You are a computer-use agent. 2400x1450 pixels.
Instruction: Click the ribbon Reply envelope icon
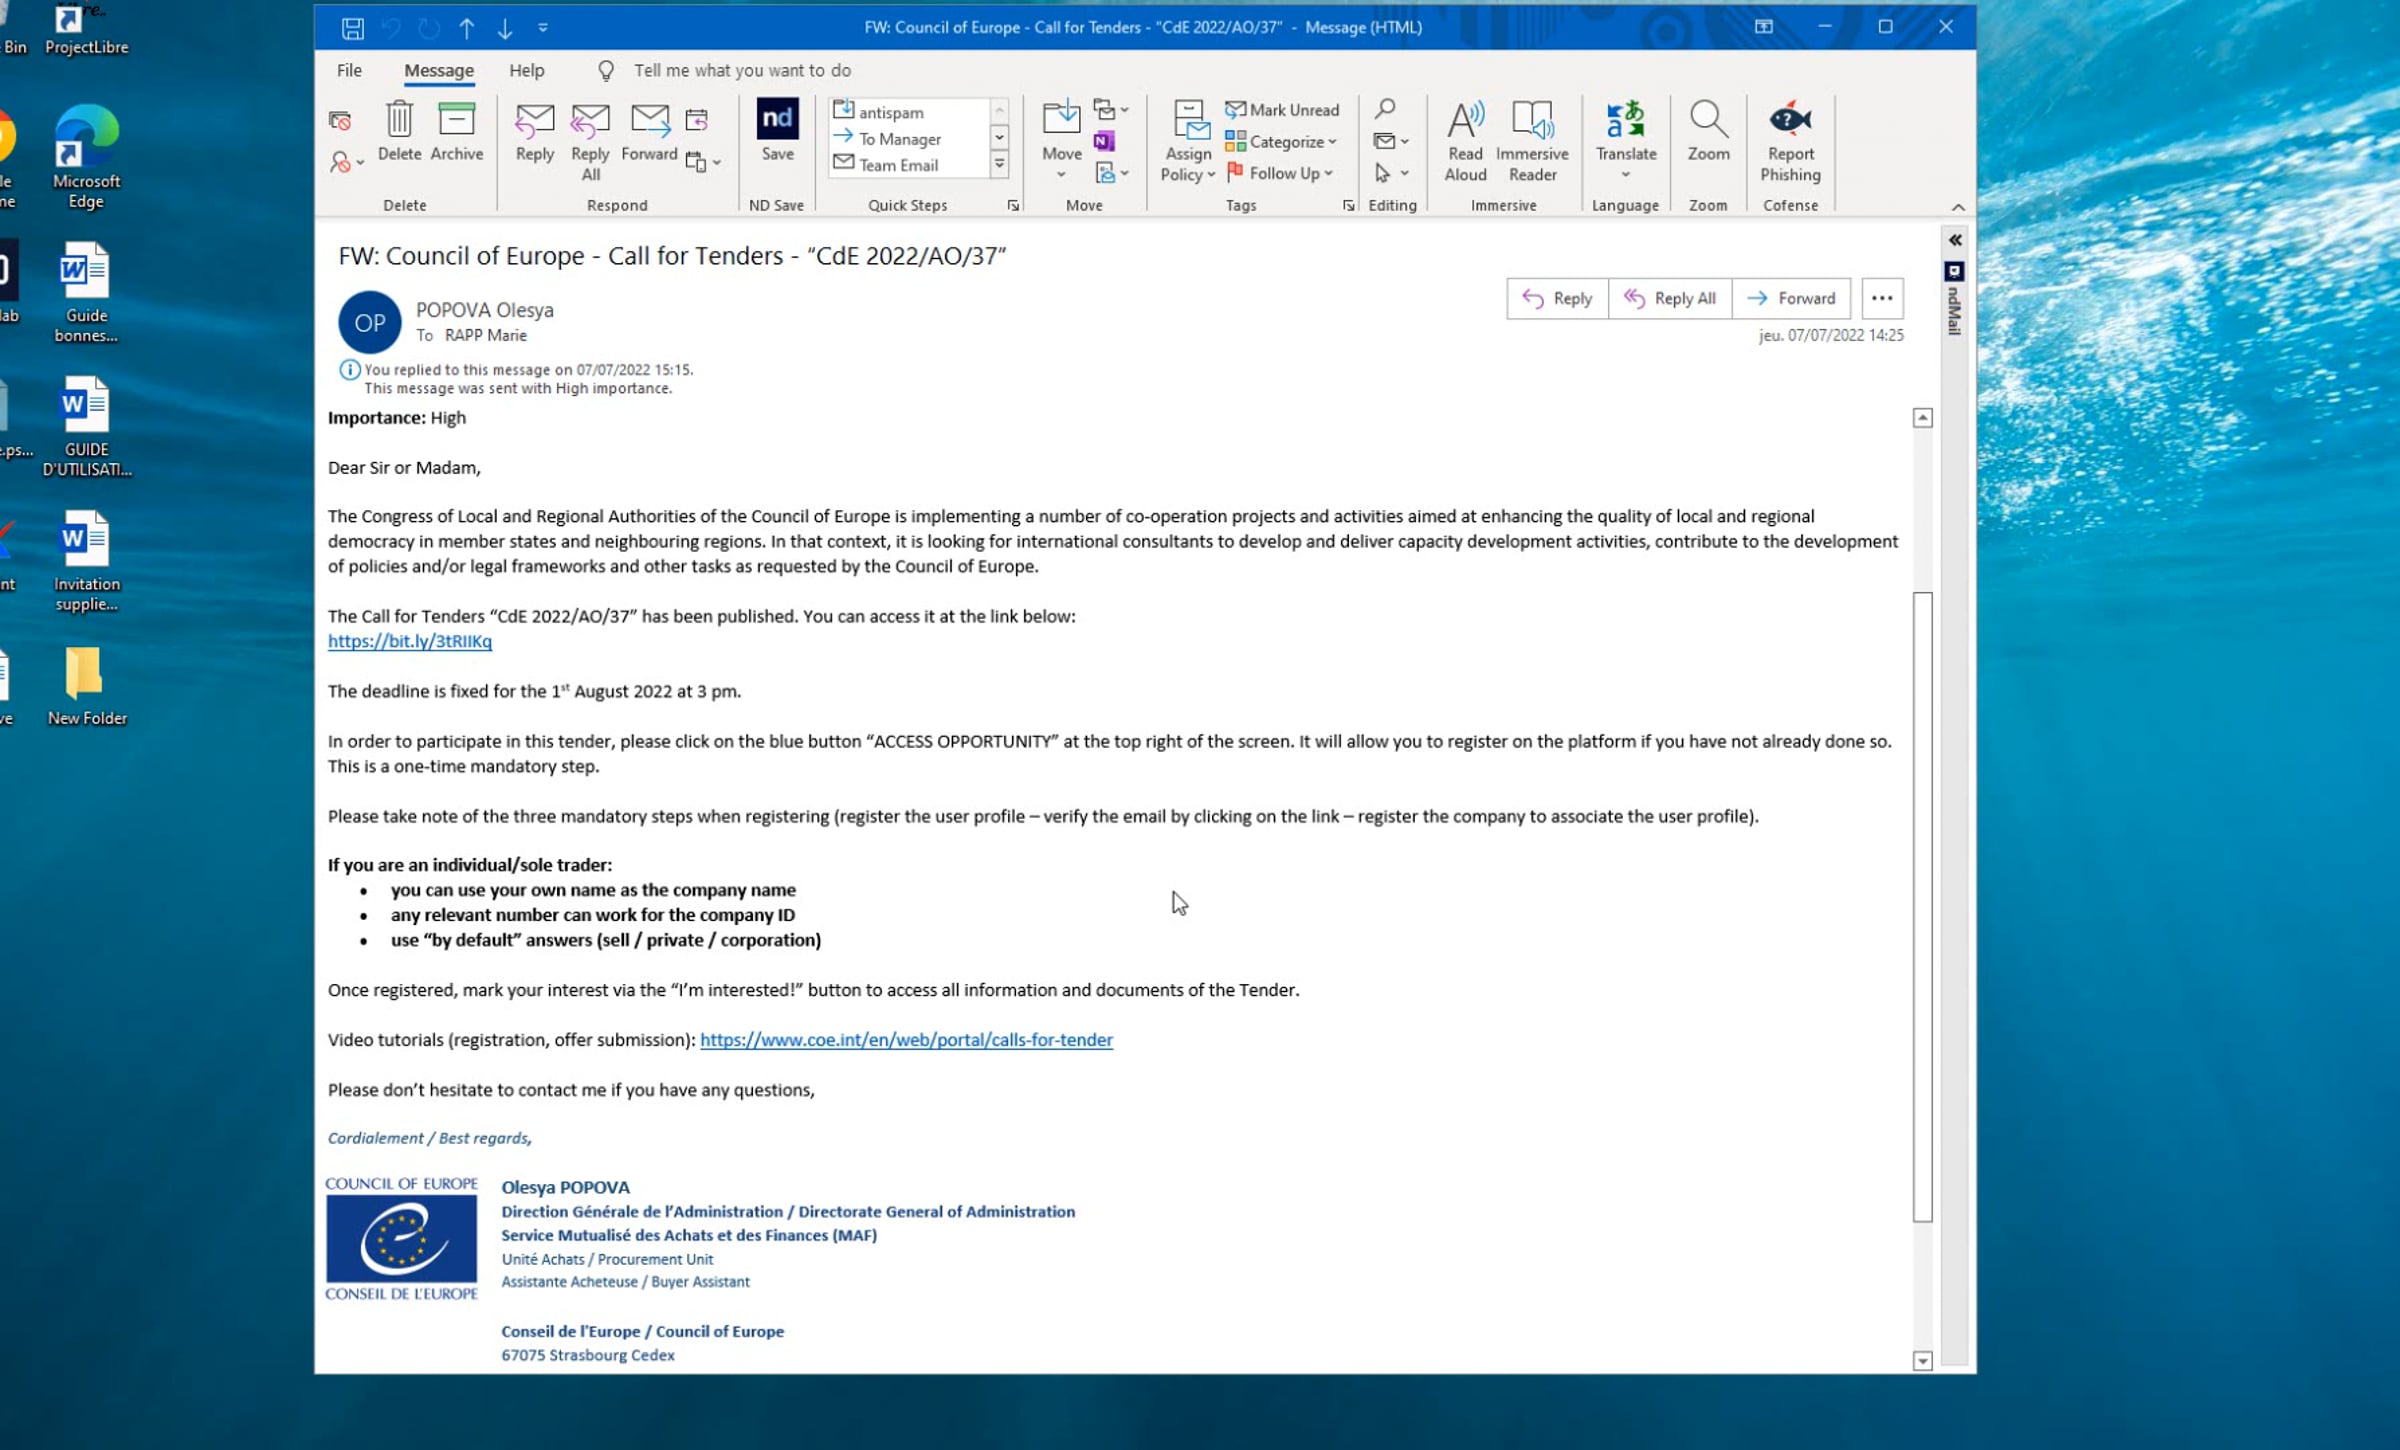click(535, 131)
